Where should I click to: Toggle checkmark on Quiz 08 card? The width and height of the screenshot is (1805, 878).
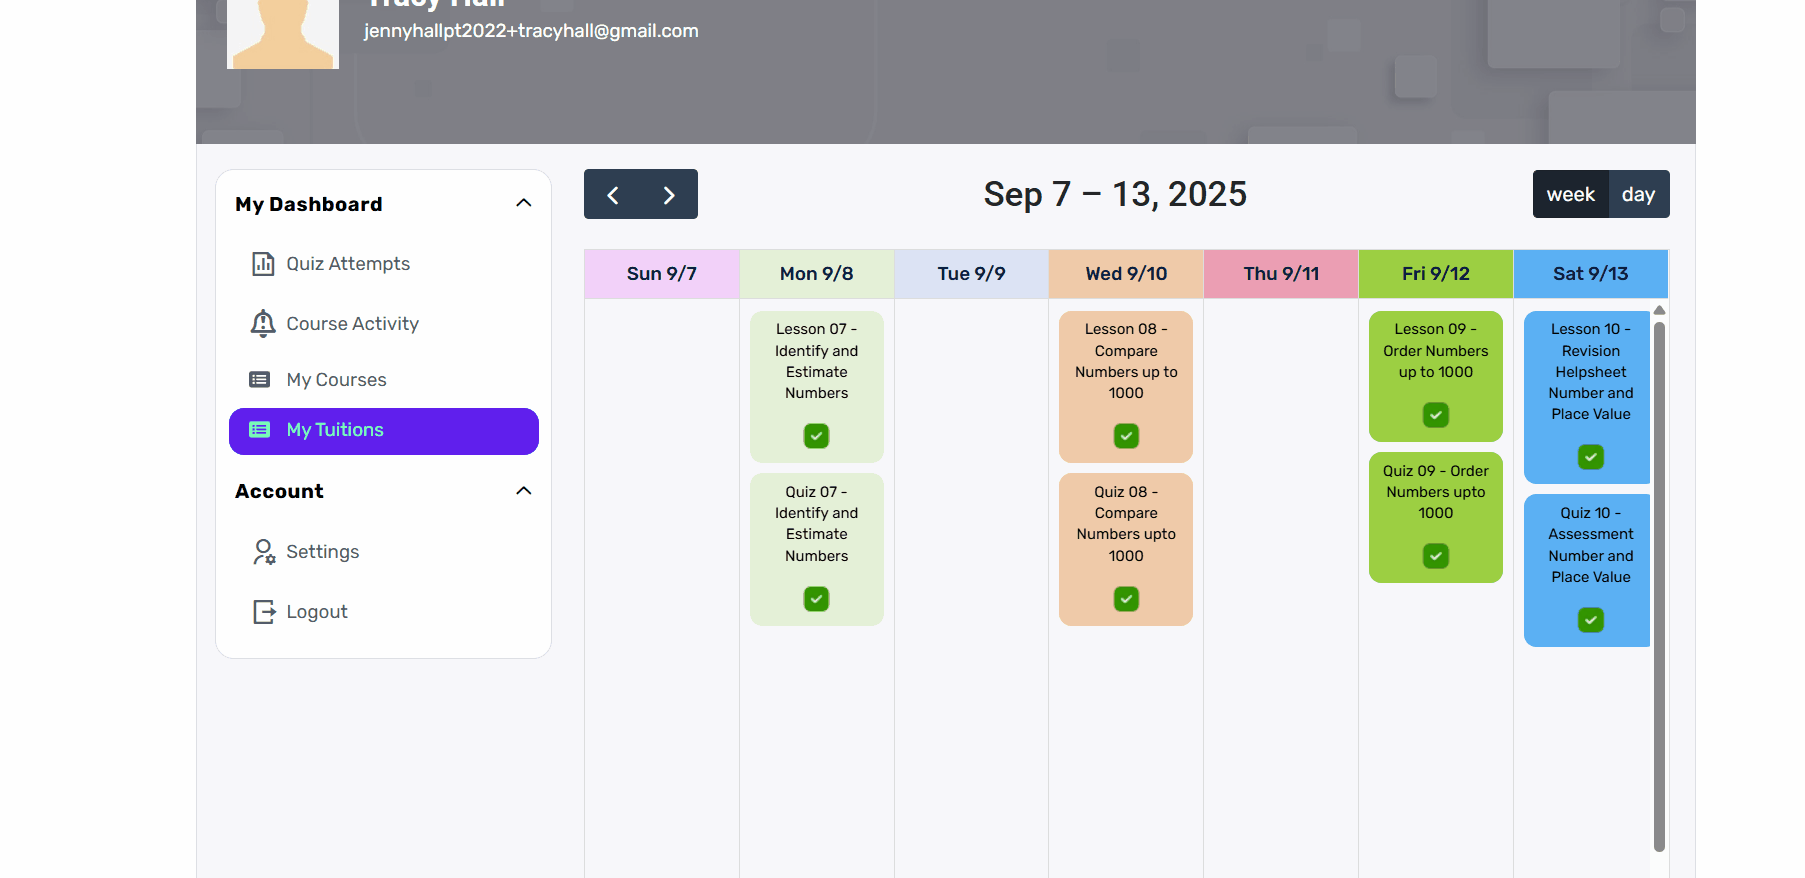[x=1126, y=599]
